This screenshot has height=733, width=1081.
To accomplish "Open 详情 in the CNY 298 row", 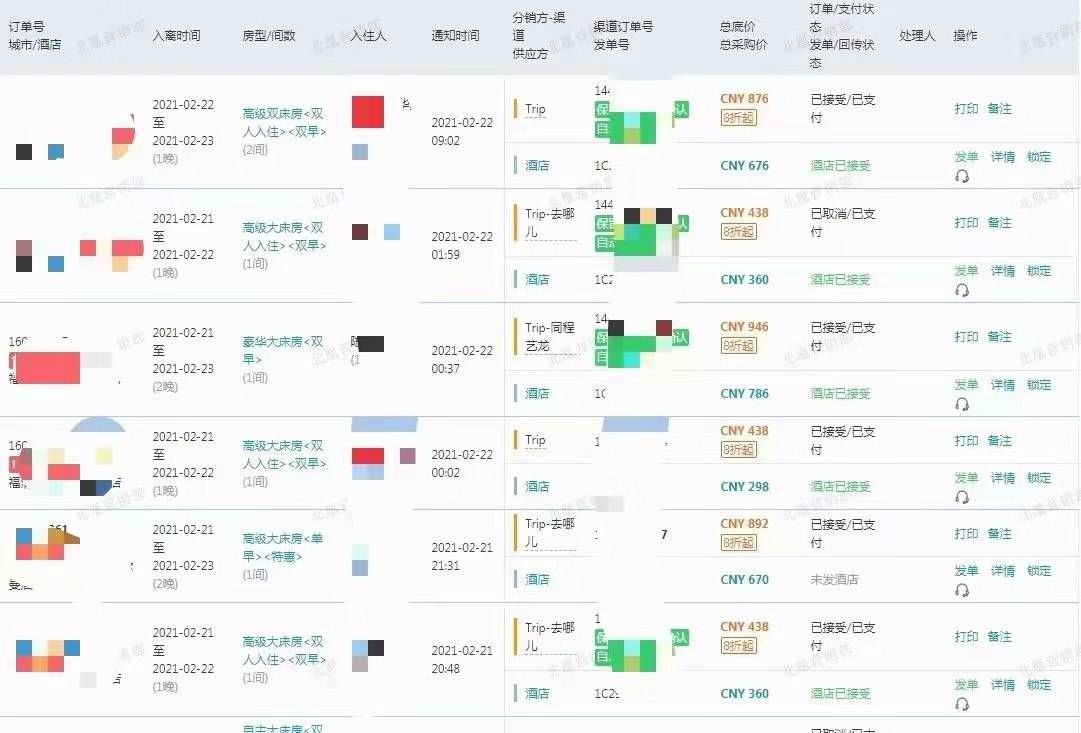I will coord(1002,478).
